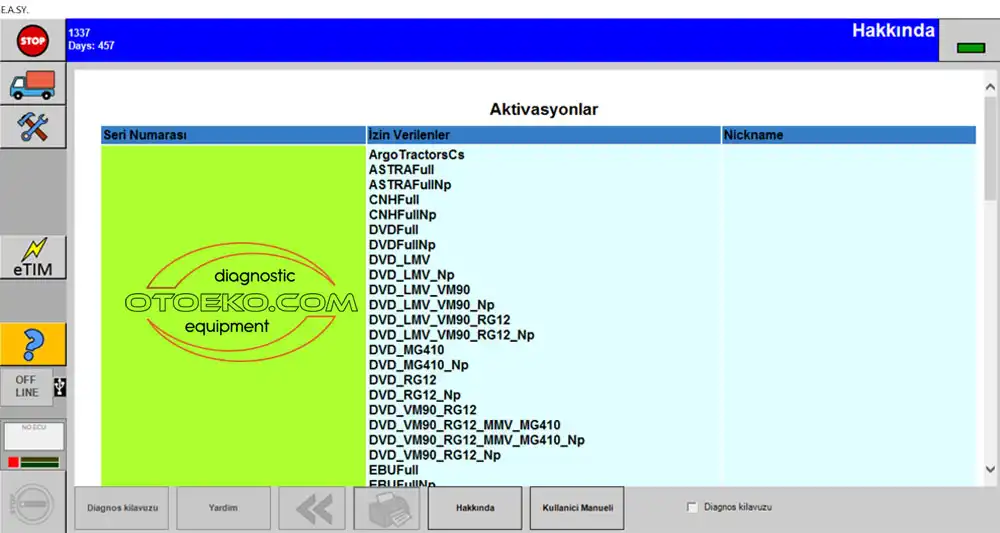Select the DVD_RG12_Np entry
The width and height of the screenshot is (1000, 533).
pos(415,395)
